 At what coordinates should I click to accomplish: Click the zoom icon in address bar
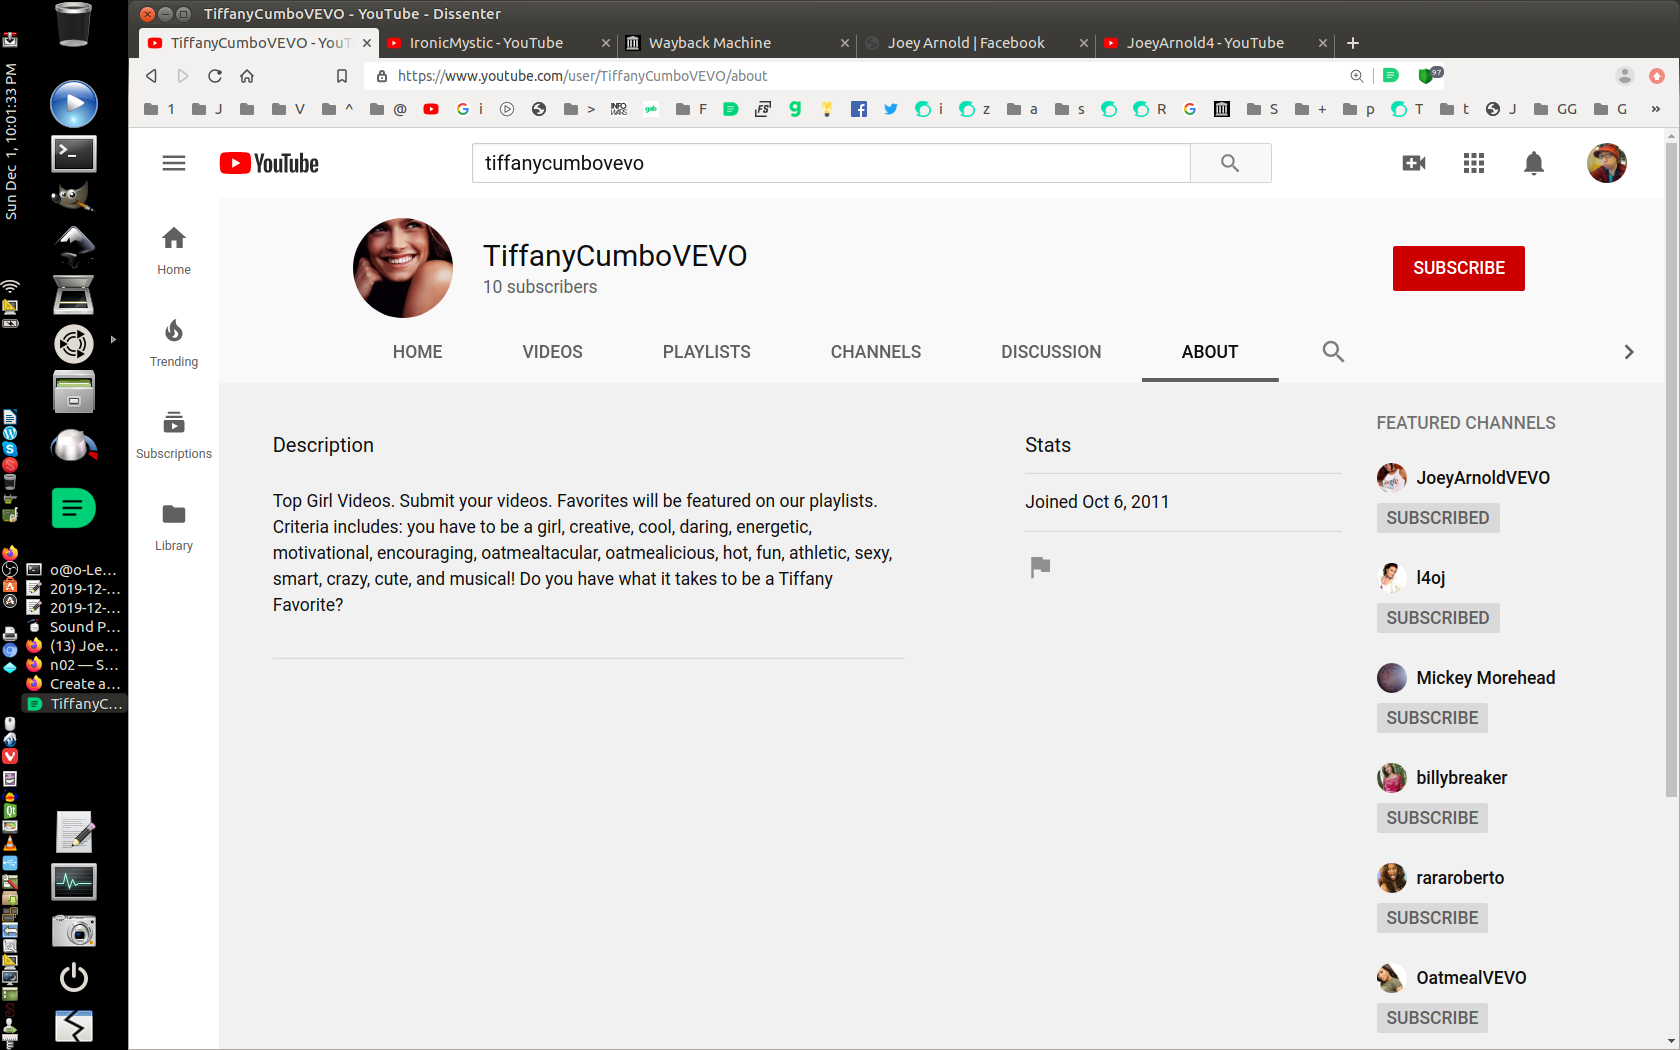point(1356,76)
